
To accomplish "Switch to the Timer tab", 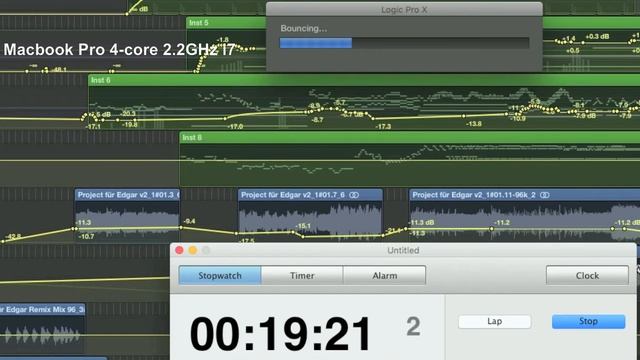I will [x=302, y=276].
